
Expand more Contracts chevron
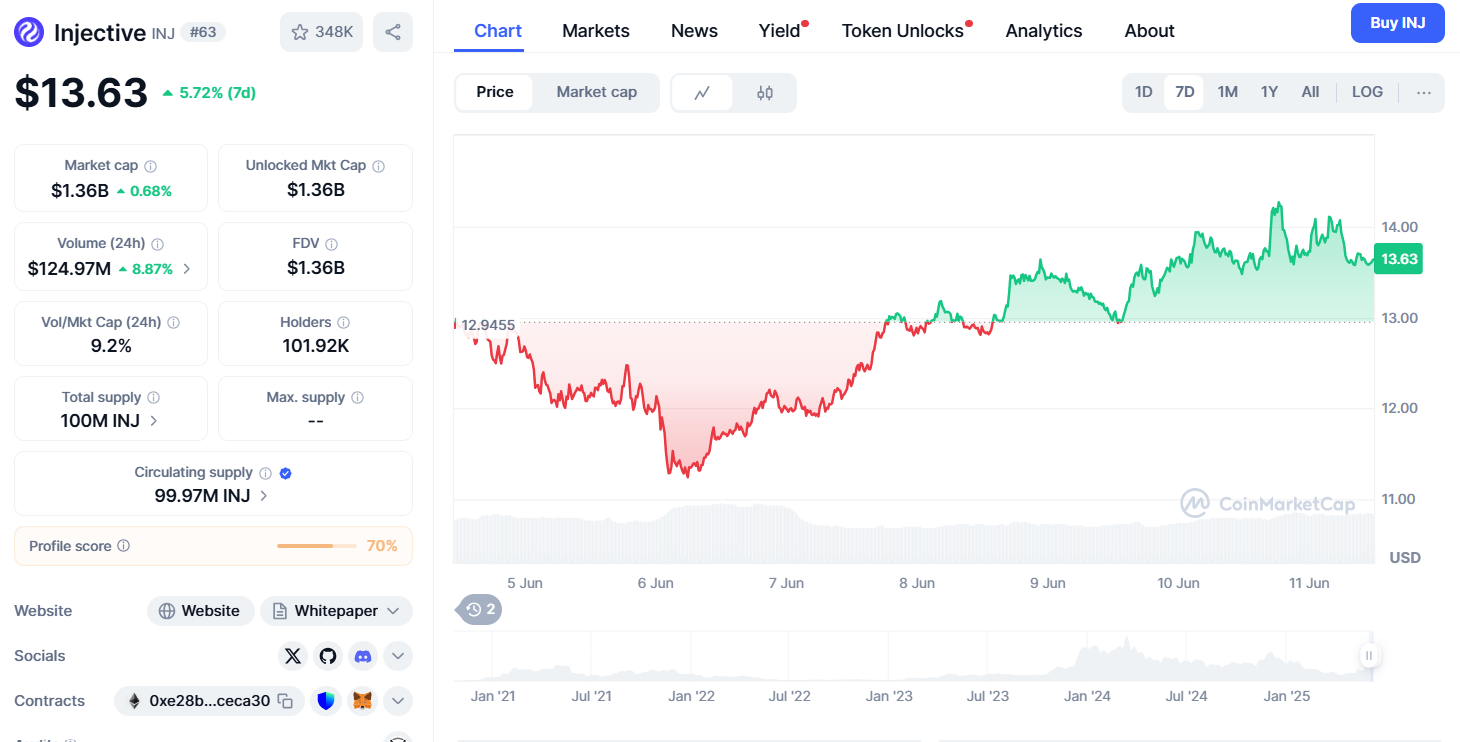(x=397, y=701)
